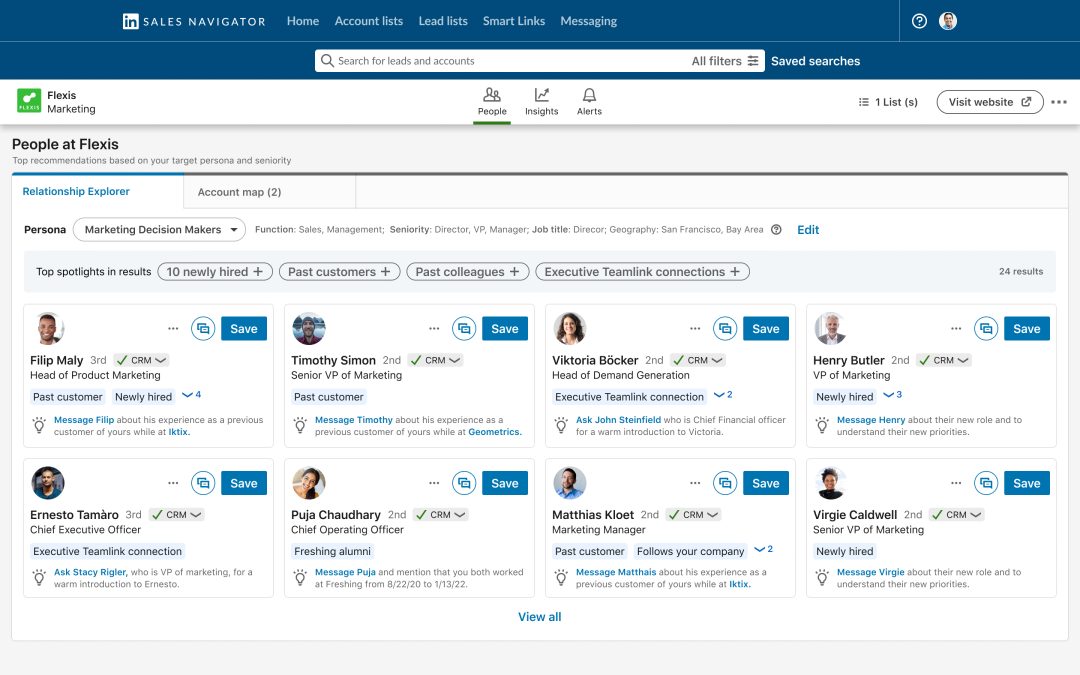The width and height of the screenshot is (1080, 675).
Task: Open more options dots on Puja Chaudhary card
Action: coord(434,483)
